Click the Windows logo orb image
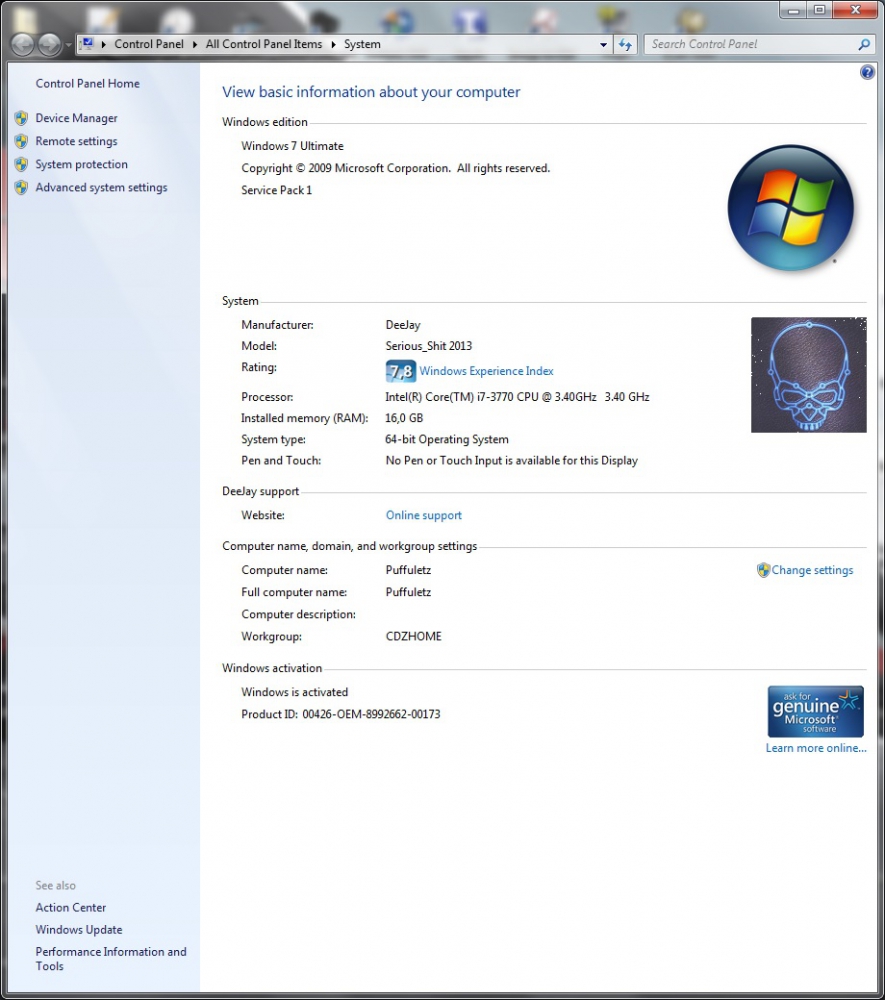 (x=791, y=208)
